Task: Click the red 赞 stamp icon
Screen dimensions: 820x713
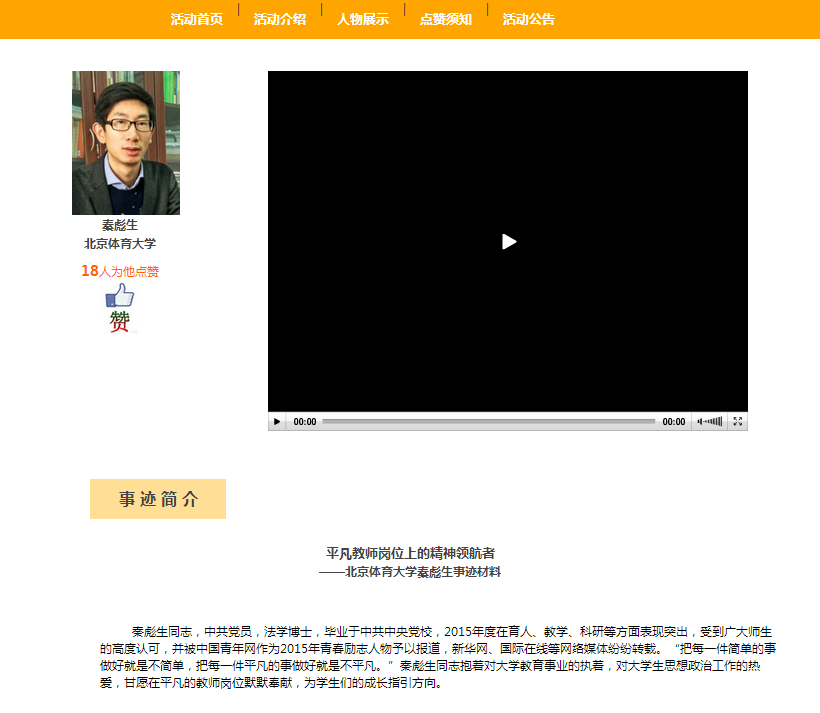Action: (x=117, y=320)
